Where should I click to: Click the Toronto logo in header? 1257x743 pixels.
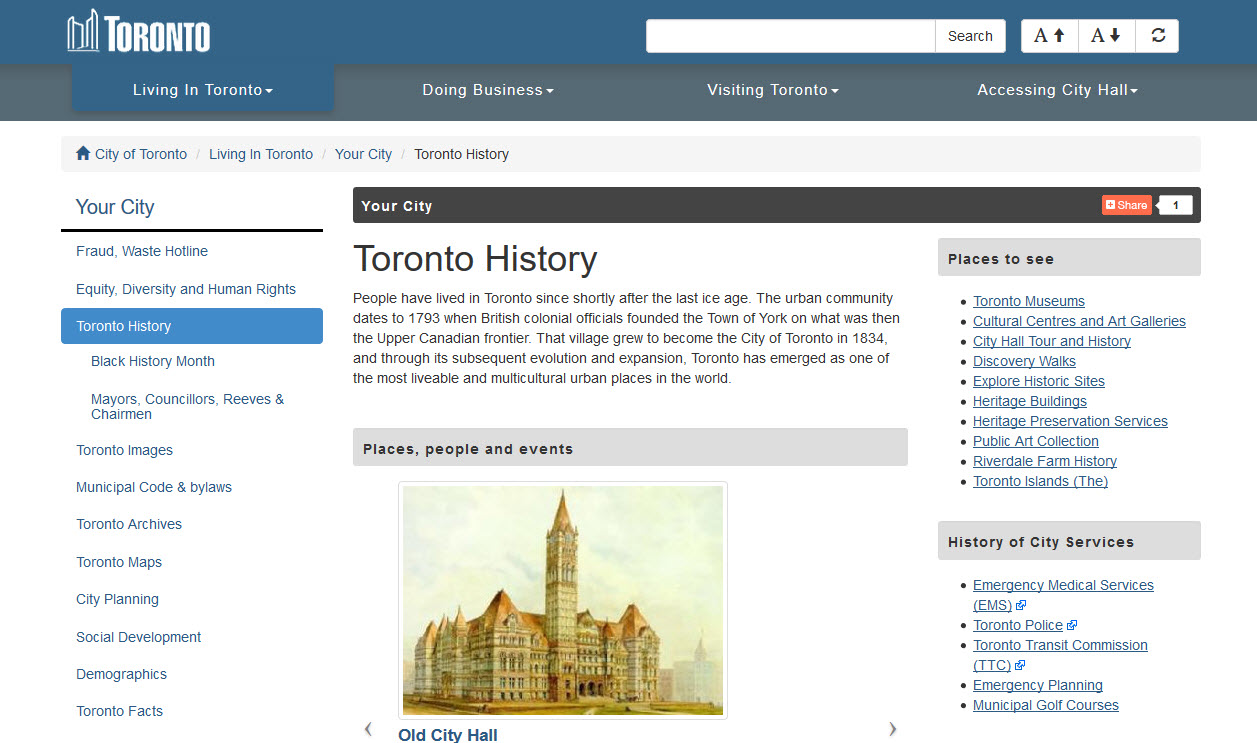pos(139,31)
